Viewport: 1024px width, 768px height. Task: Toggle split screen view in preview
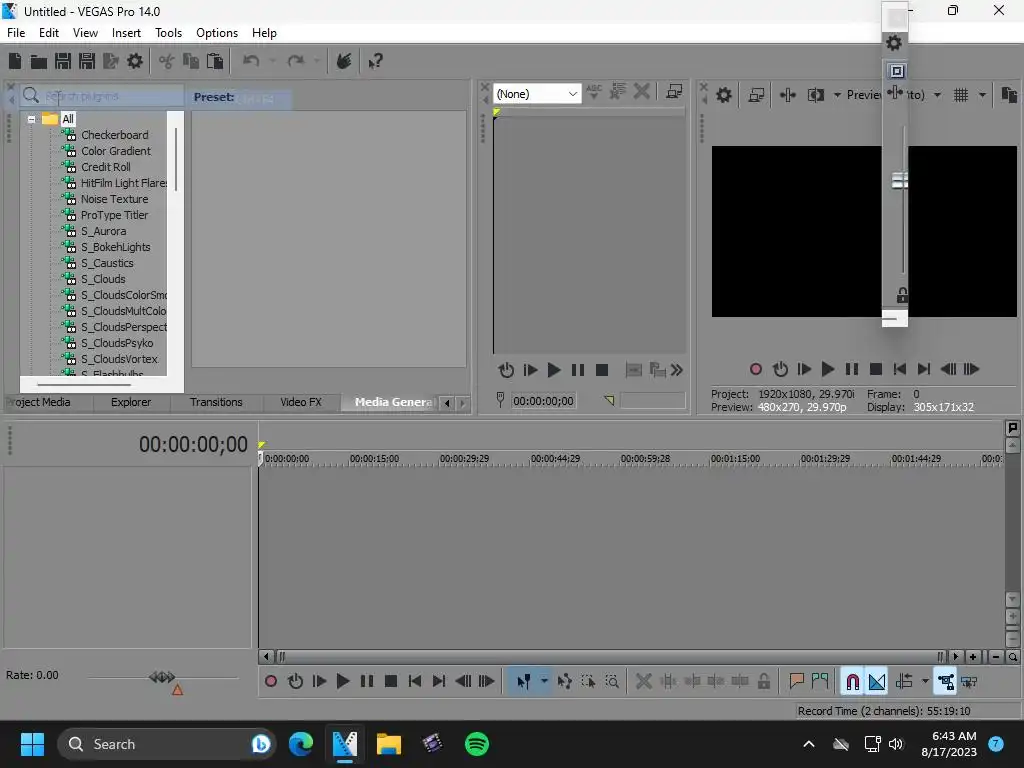pos(816,95)
